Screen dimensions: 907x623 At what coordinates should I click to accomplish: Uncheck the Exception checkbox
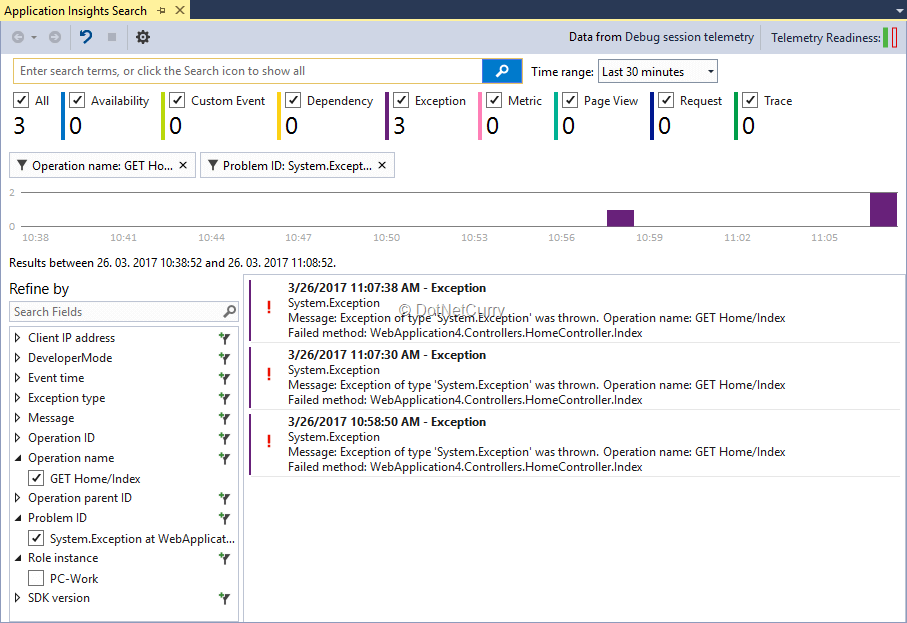401,100
